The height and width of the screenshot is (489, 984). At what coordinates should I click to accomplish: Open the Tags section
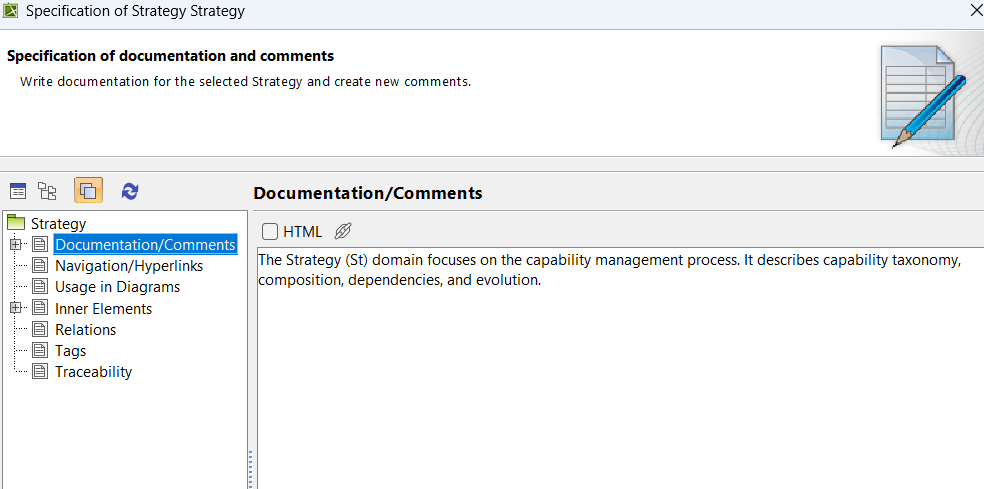pos(70,351)
